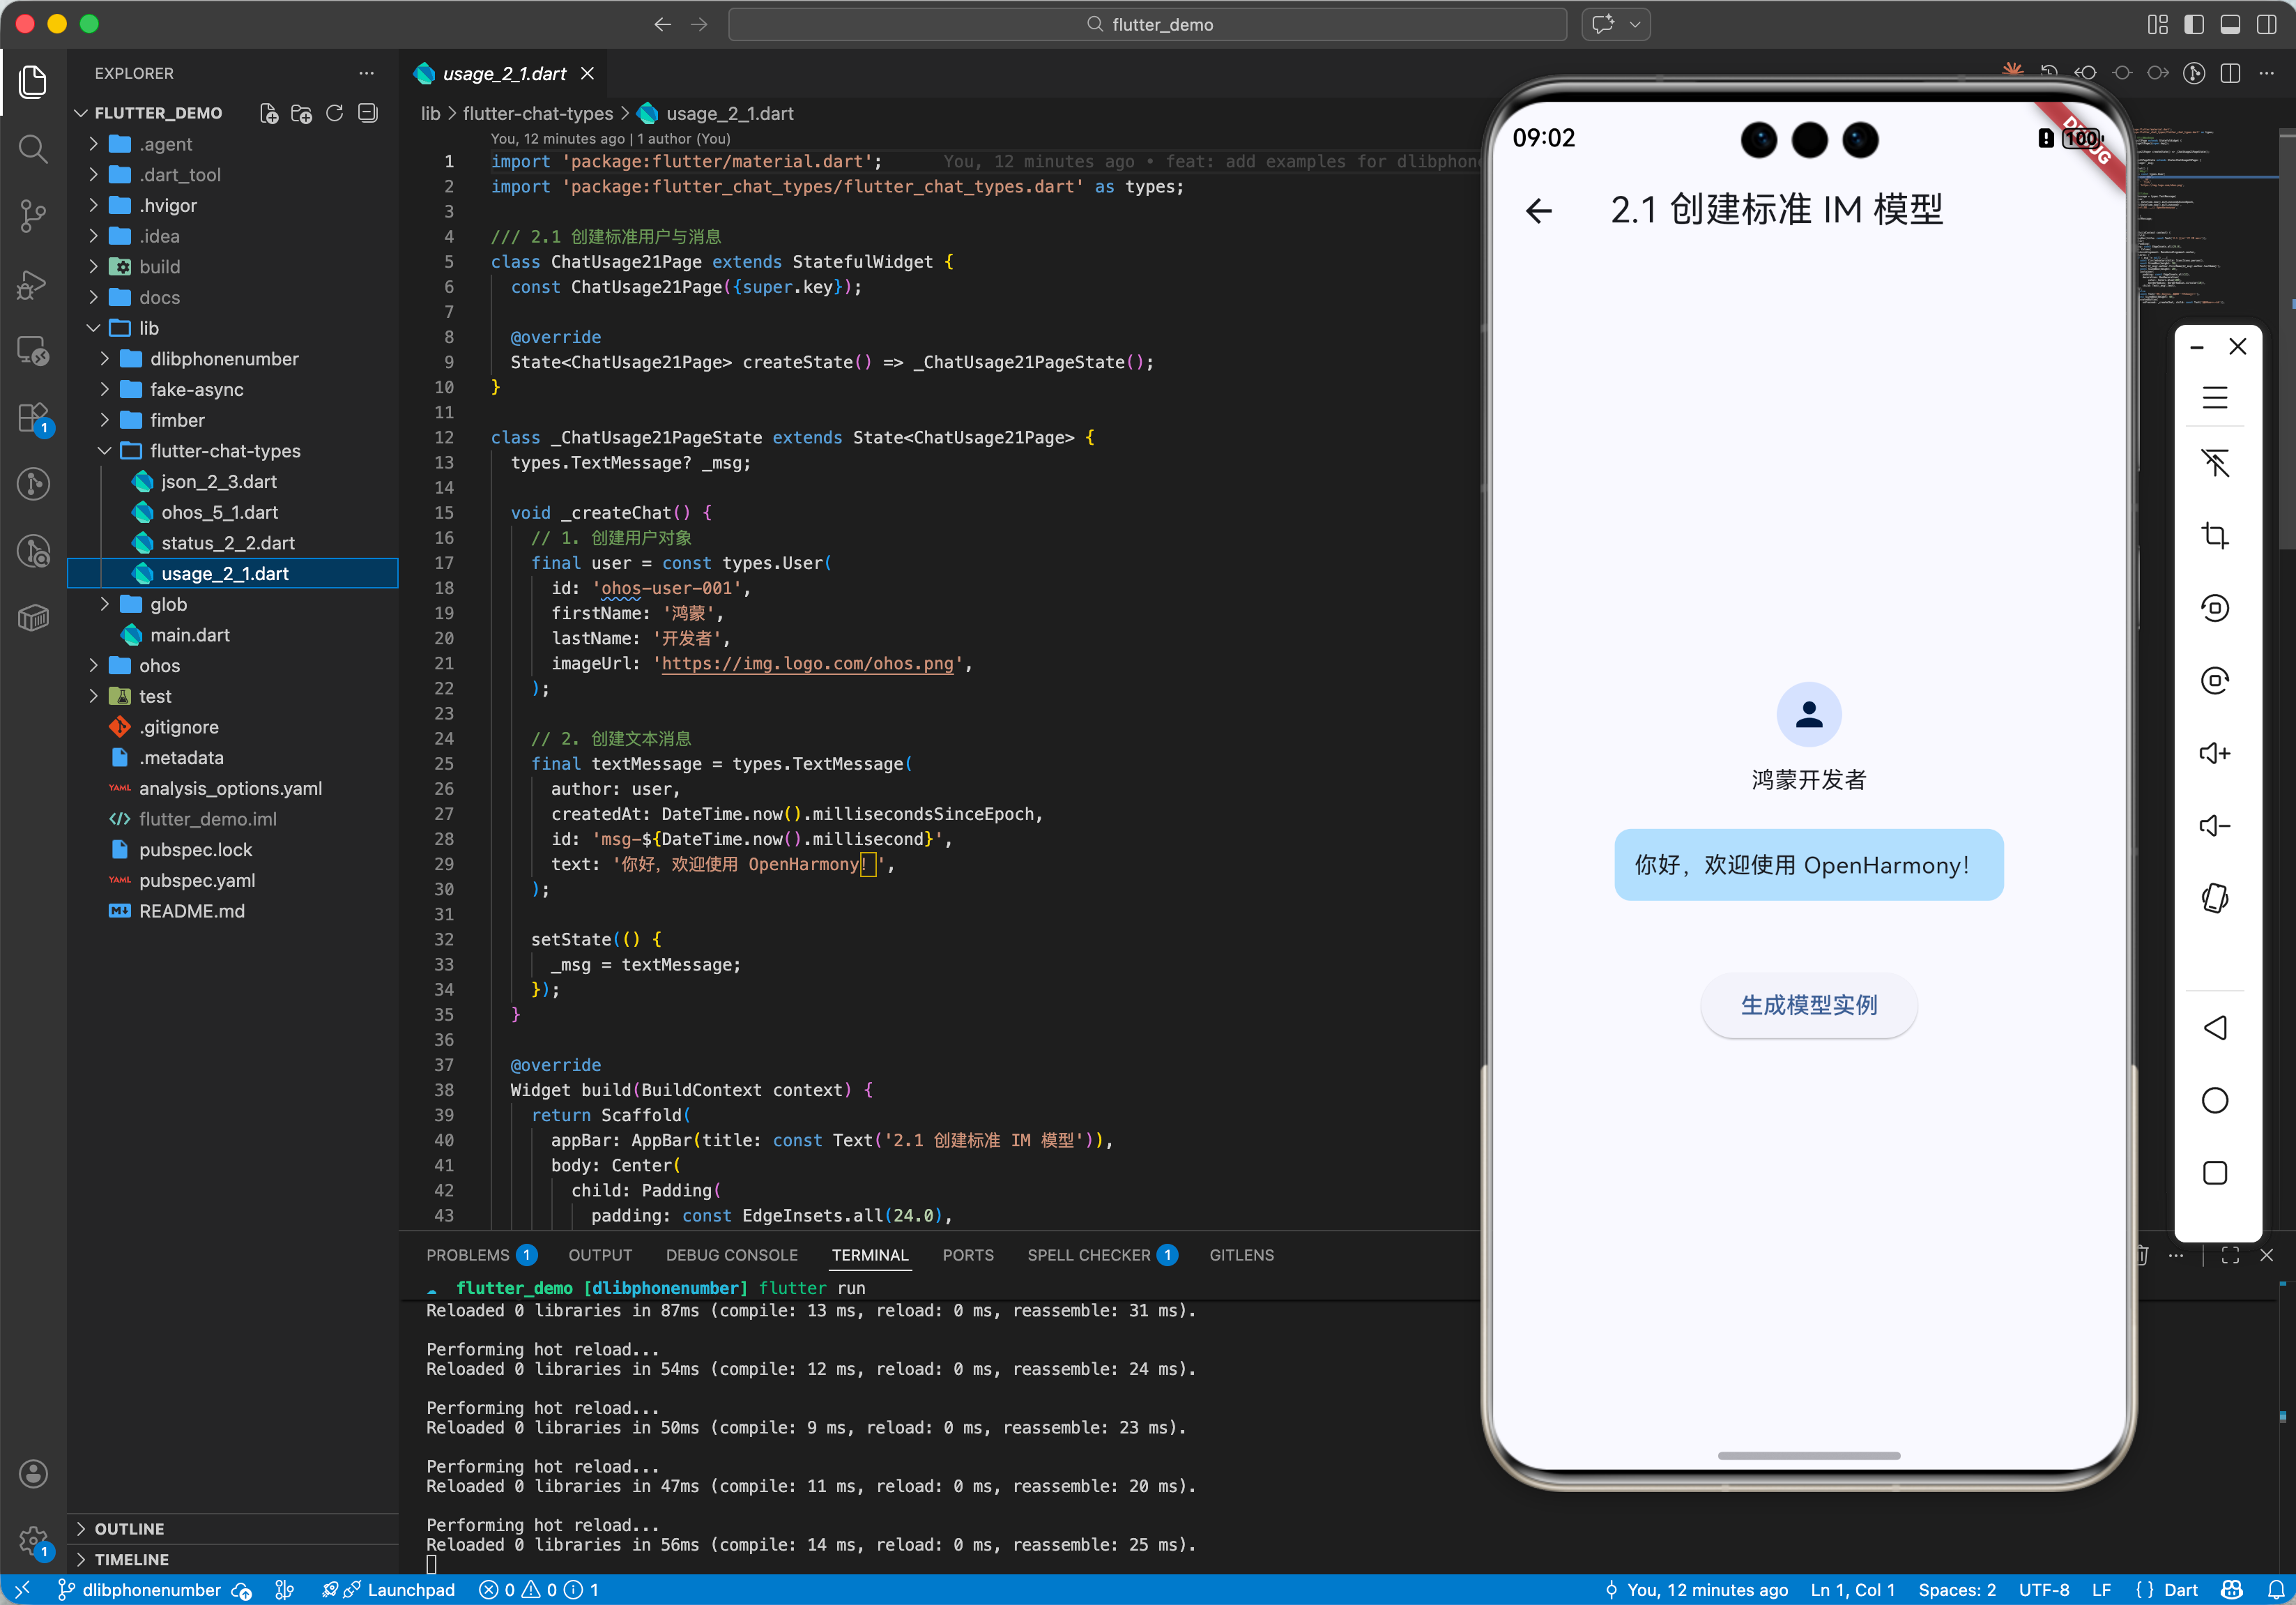
Task: Open the Extensions view
Action: click(x=33, y=417)
